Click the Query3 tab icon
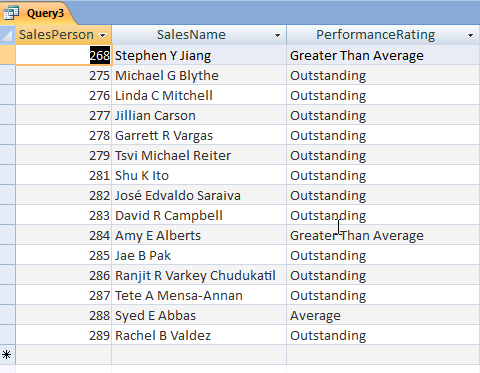The image size is (480, 373). click(11, 13)
